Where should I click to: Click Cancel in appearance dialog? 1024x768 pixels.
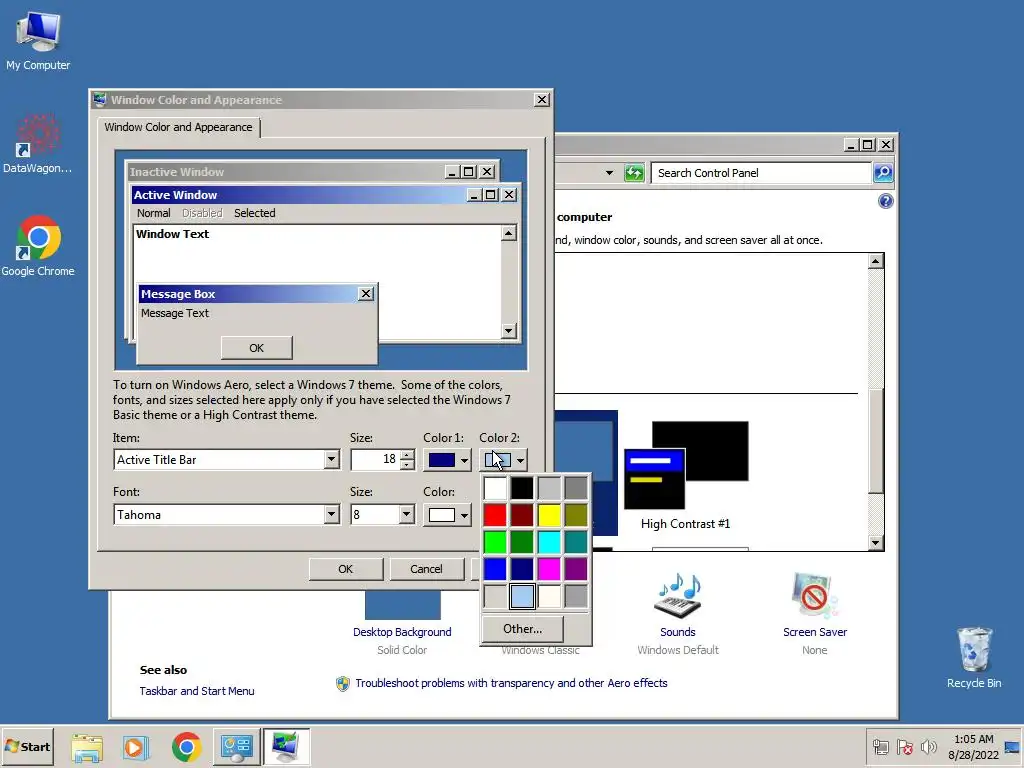tap(426, 569)
